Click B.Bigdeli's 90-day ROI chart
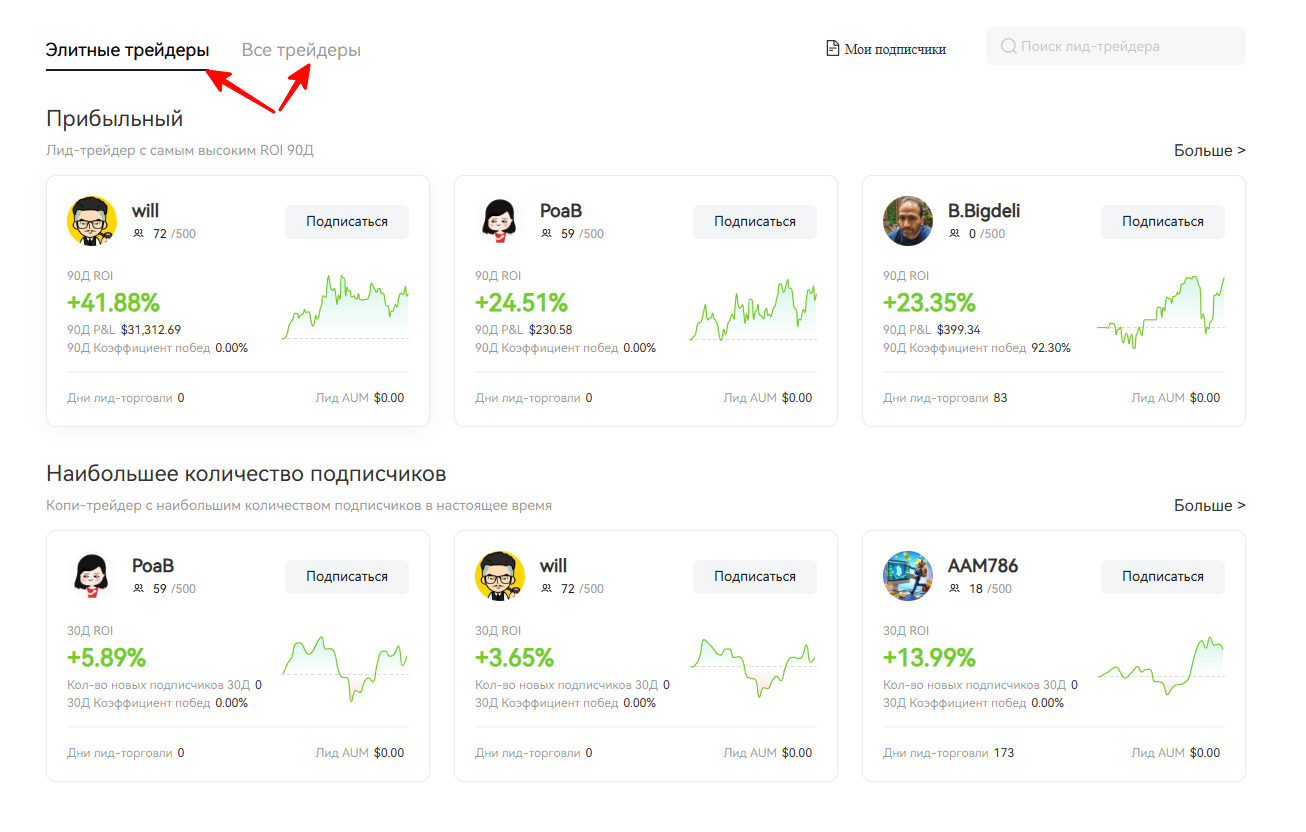 pos(1160,312)
